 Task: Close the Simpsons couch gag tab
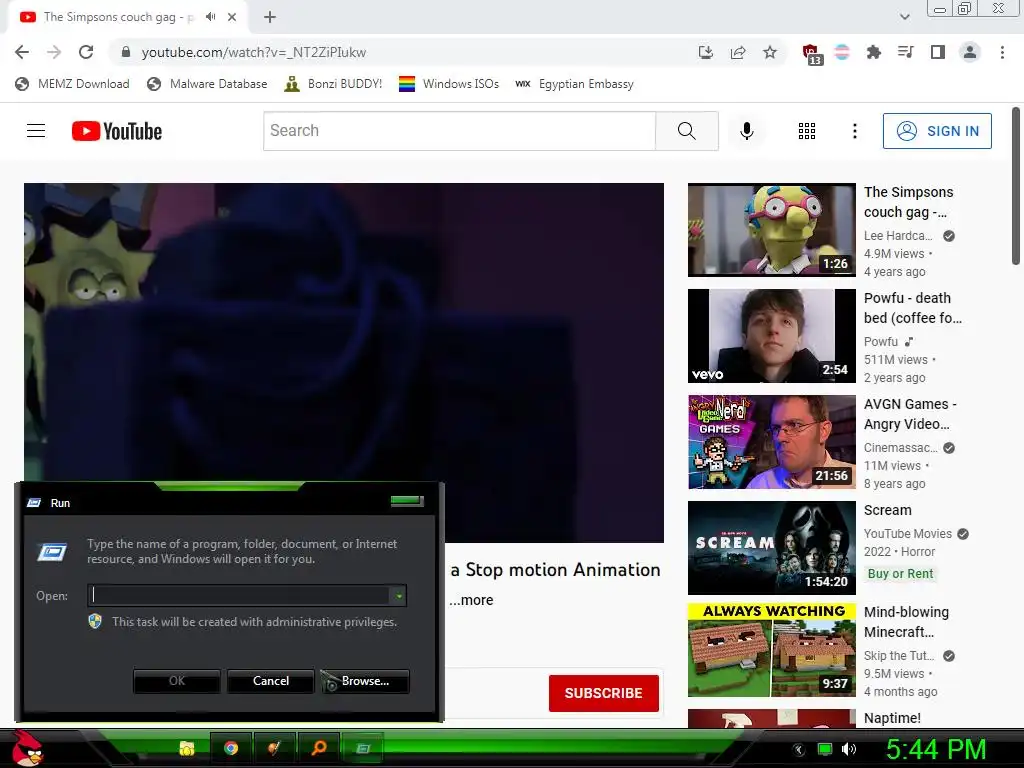tap(232, 17)
